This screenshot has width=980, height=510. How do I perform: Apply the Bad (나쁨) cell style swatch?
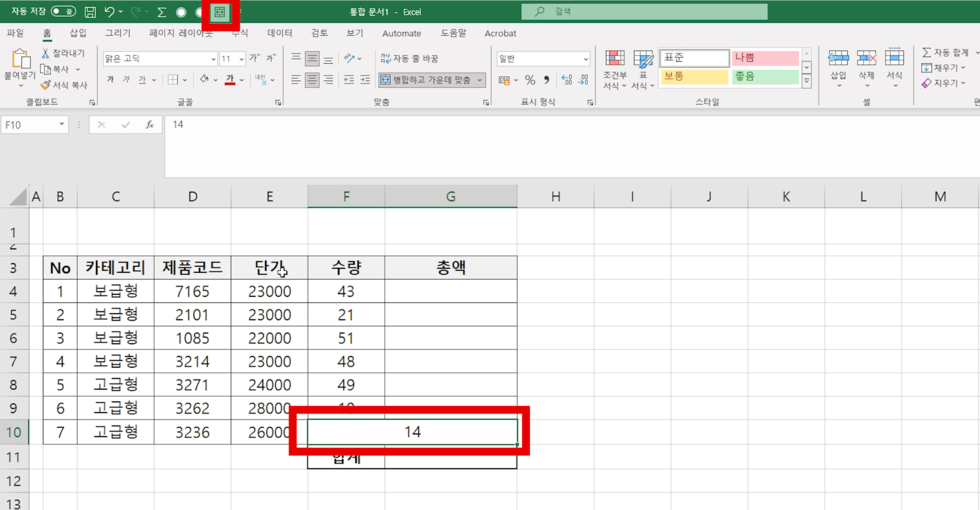pos(765,59)
